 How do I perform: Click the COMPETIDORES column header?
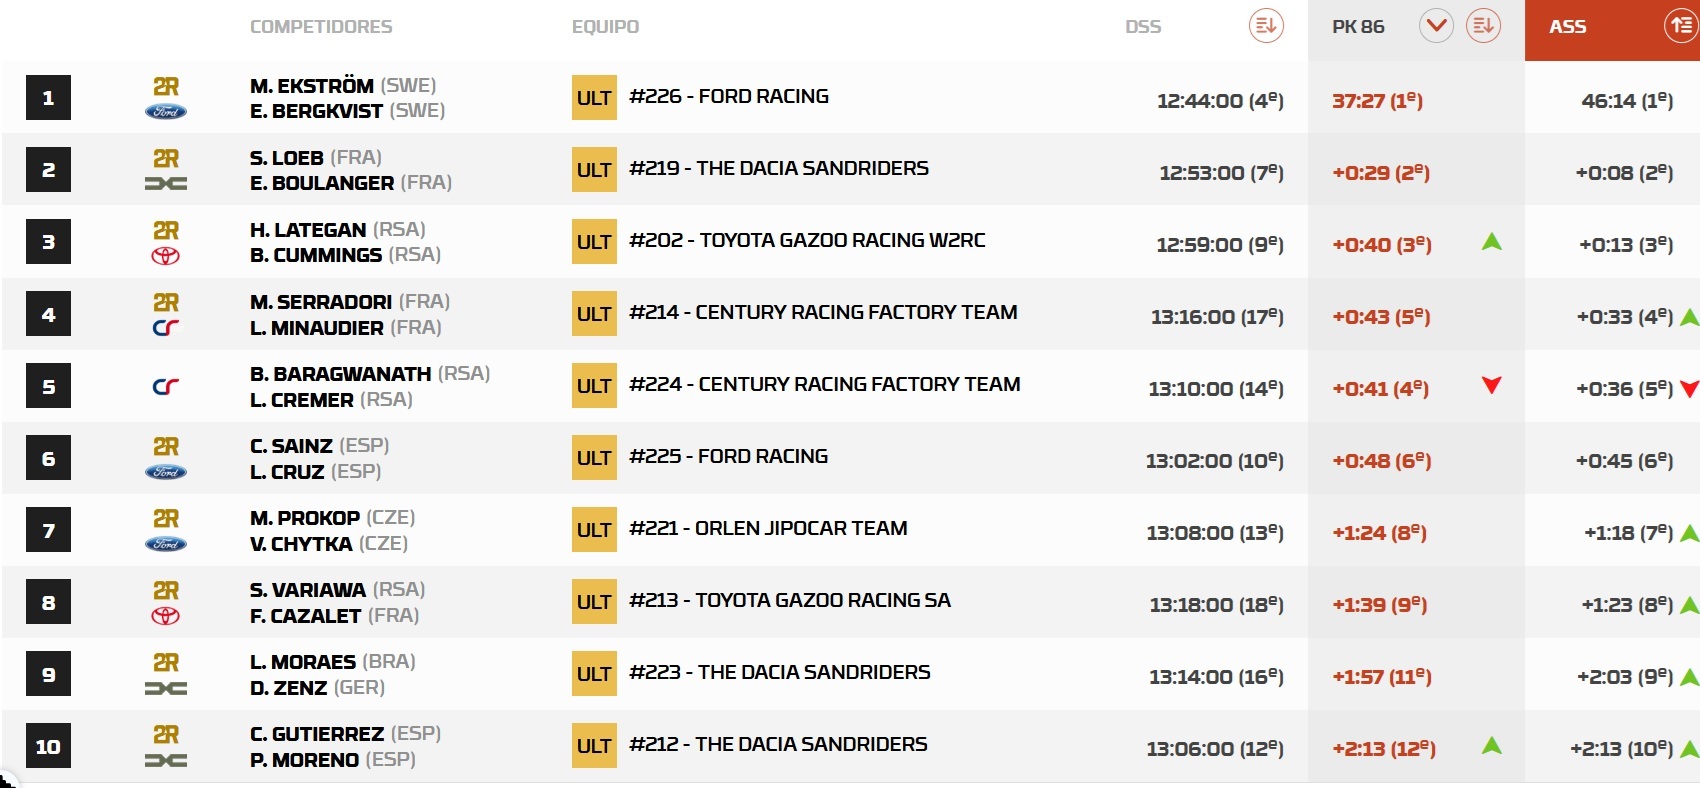coord(321,27)
